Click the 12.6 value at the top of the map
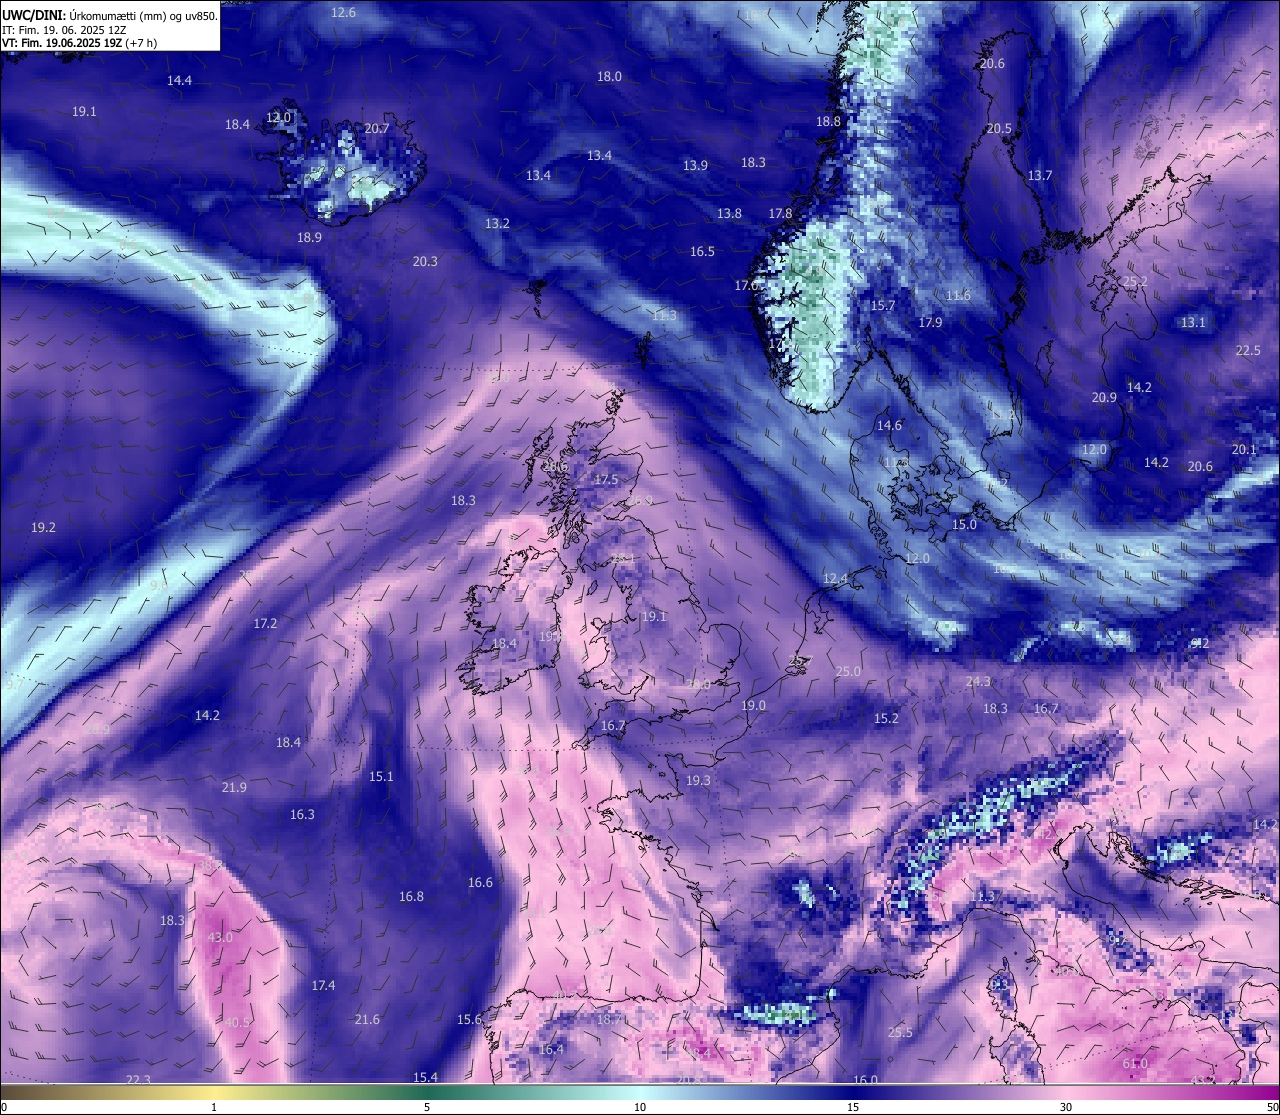Image resolution: width=1280 pixels, height=1115 pixels. [343, 12]
